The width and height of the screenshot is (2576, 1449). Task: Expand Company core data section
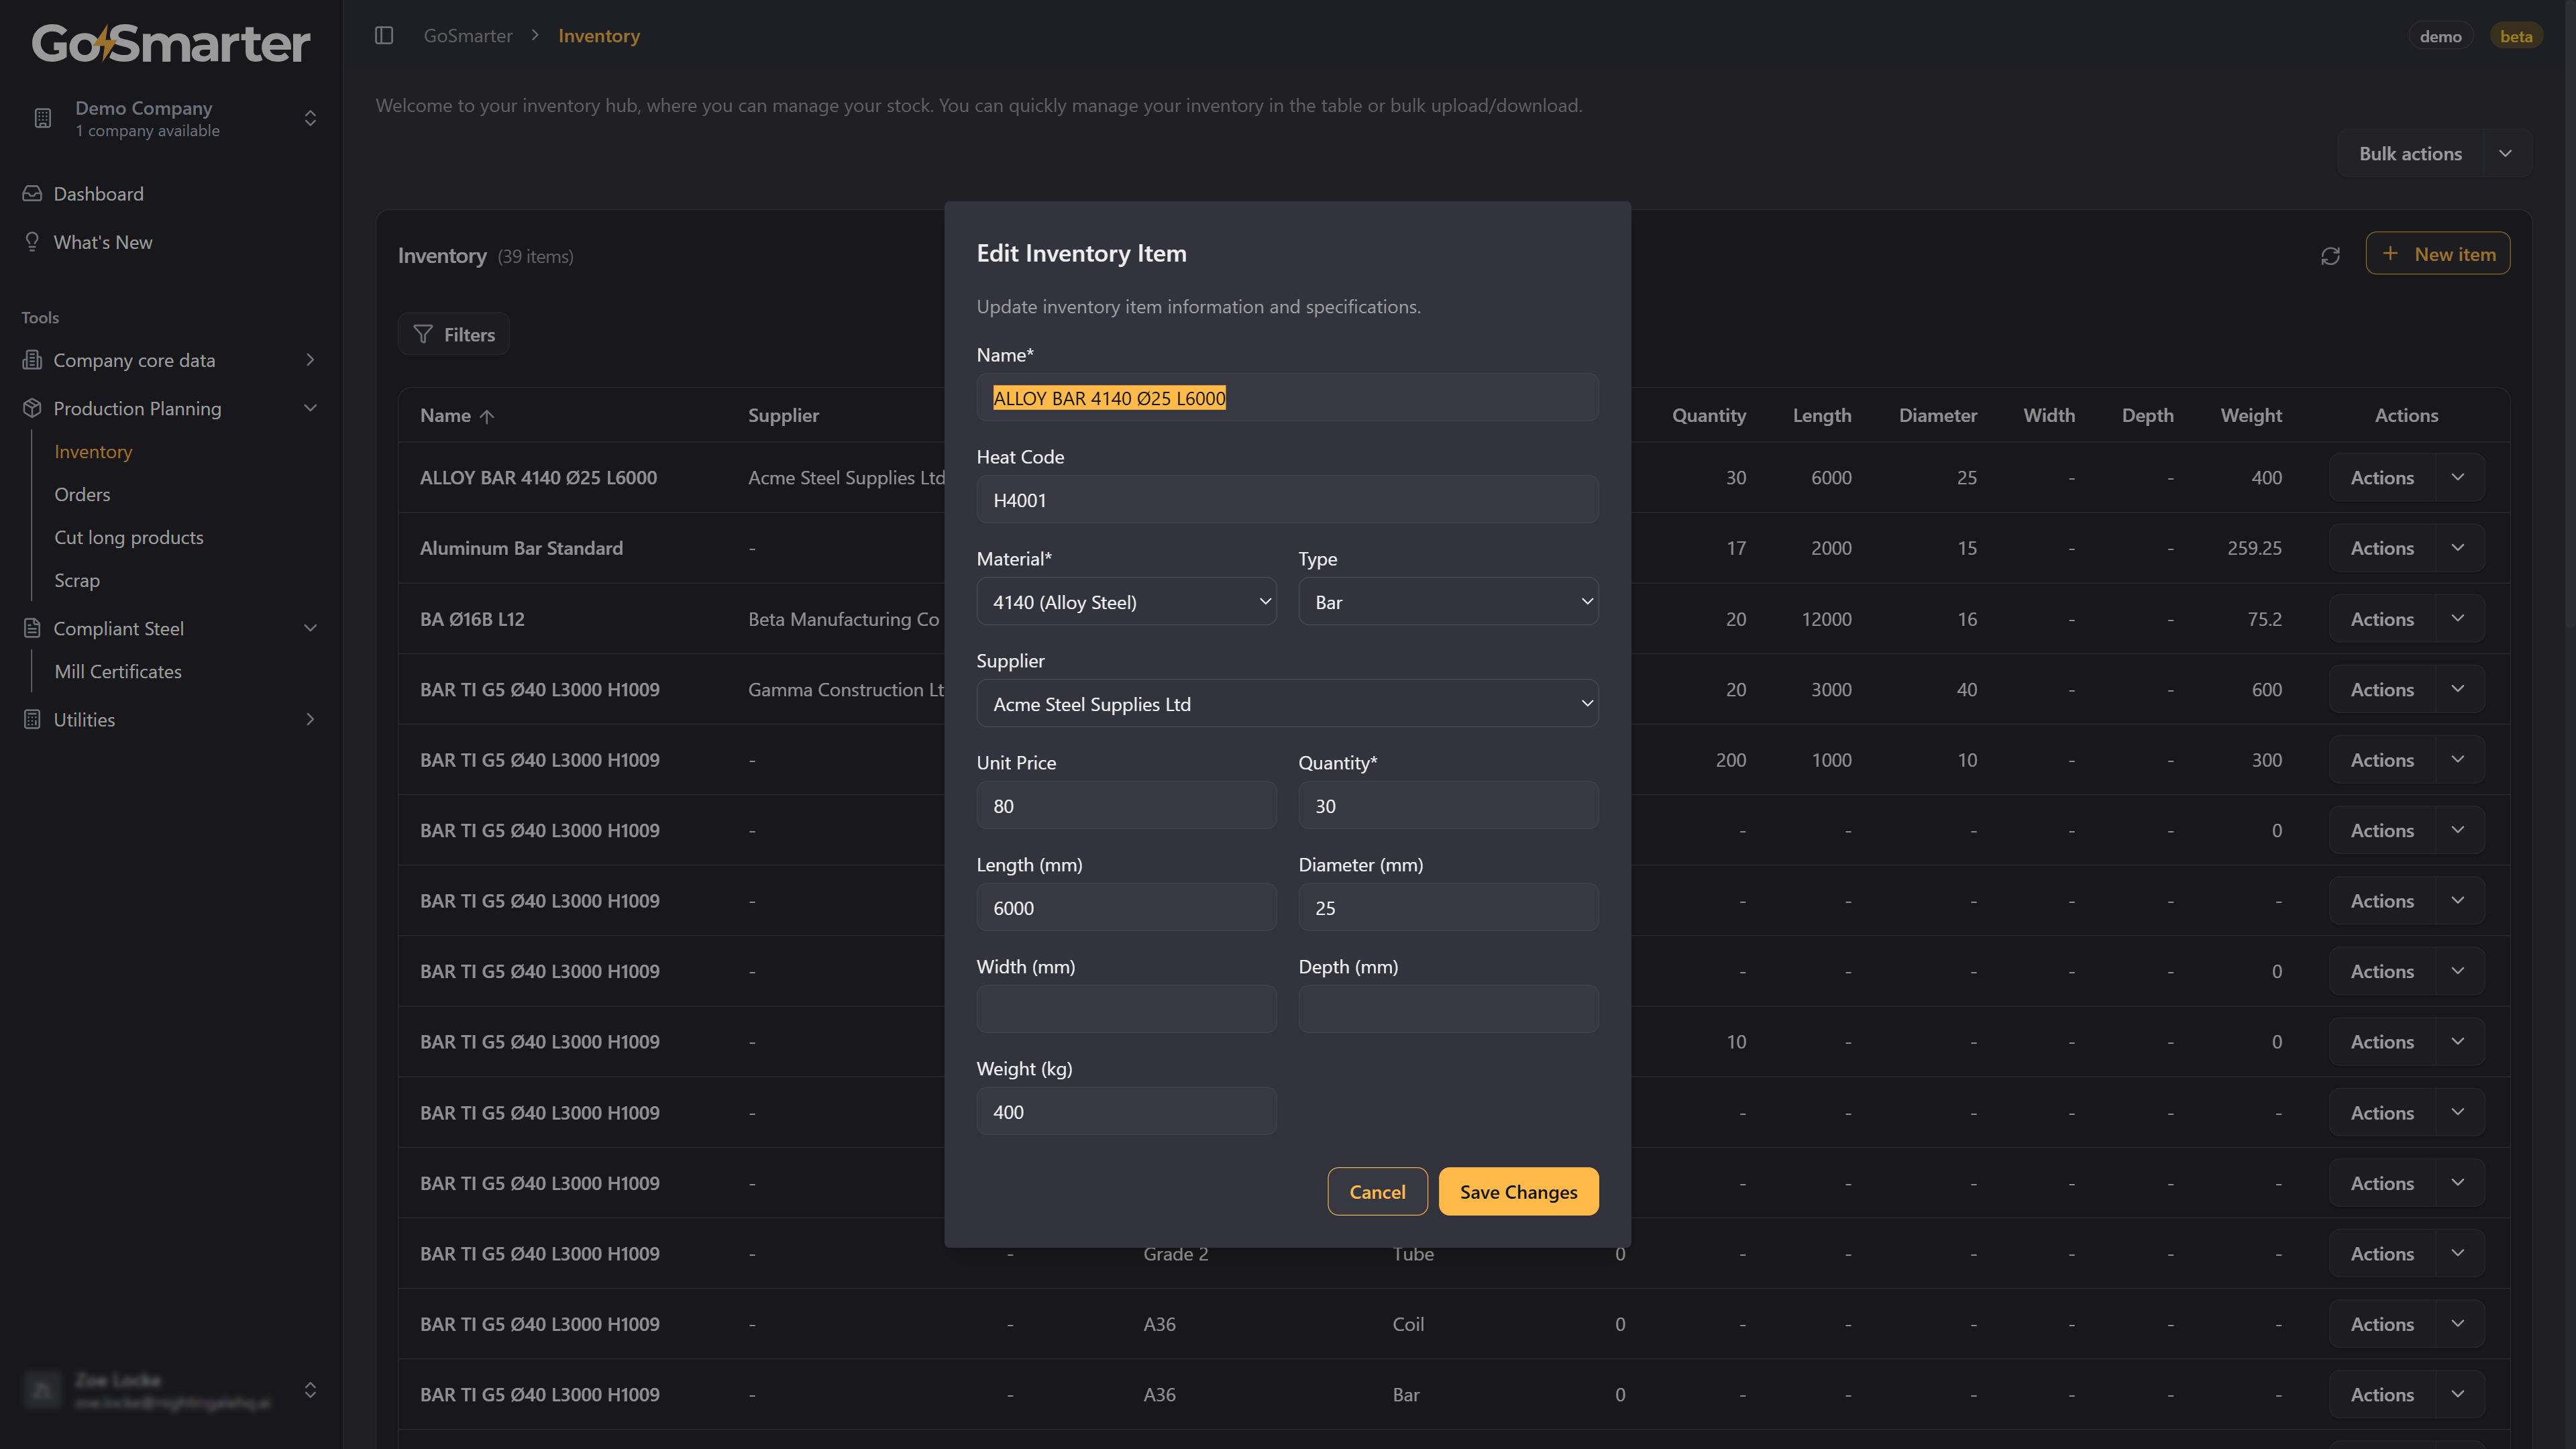coord(310,360)
